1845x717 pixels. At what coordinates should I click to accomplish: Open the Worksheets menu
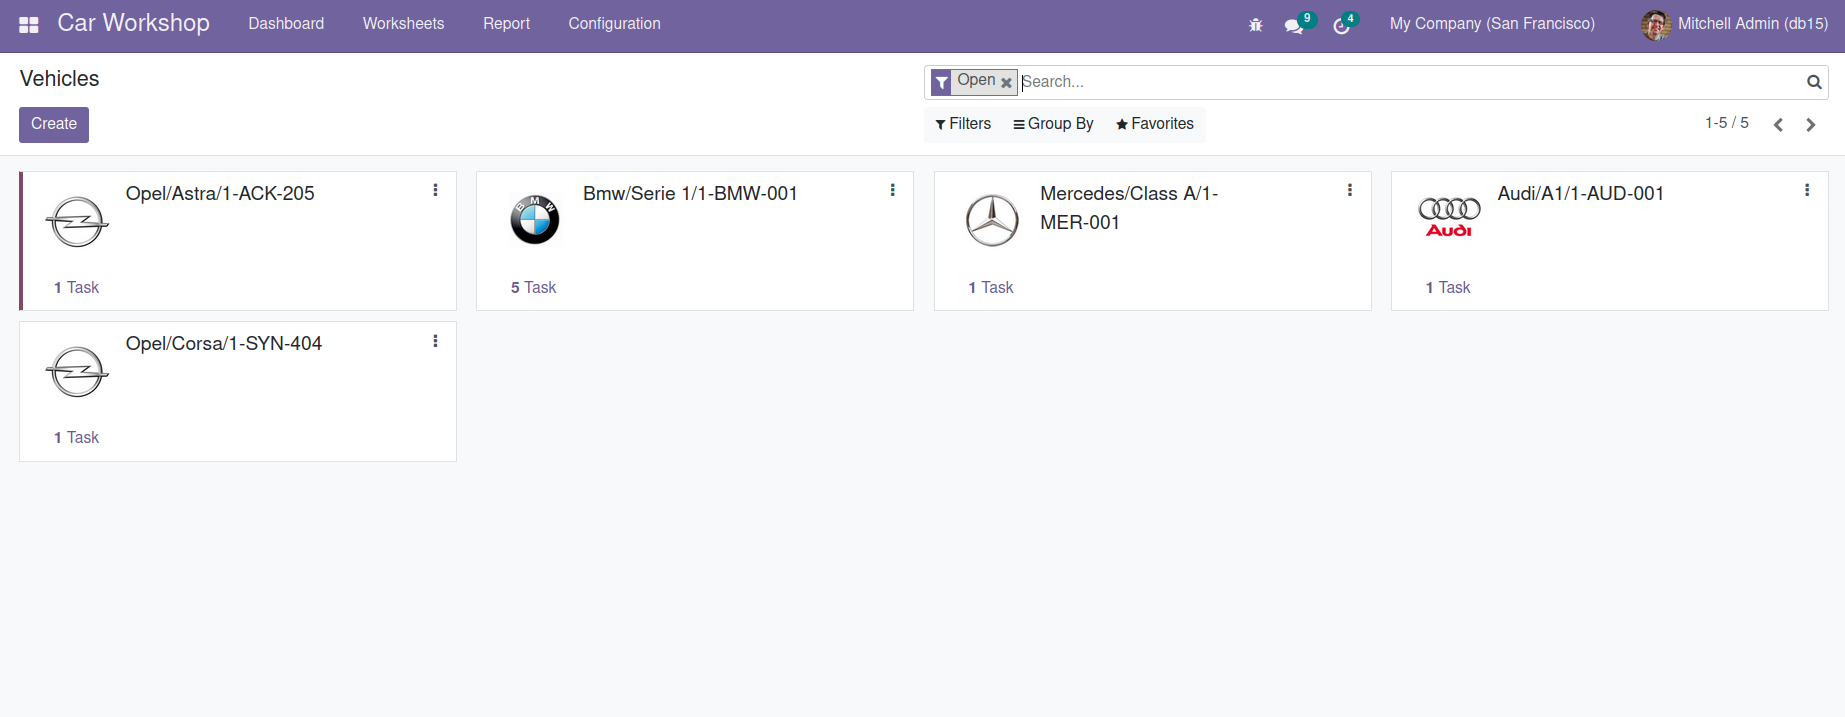click(403, 24)
